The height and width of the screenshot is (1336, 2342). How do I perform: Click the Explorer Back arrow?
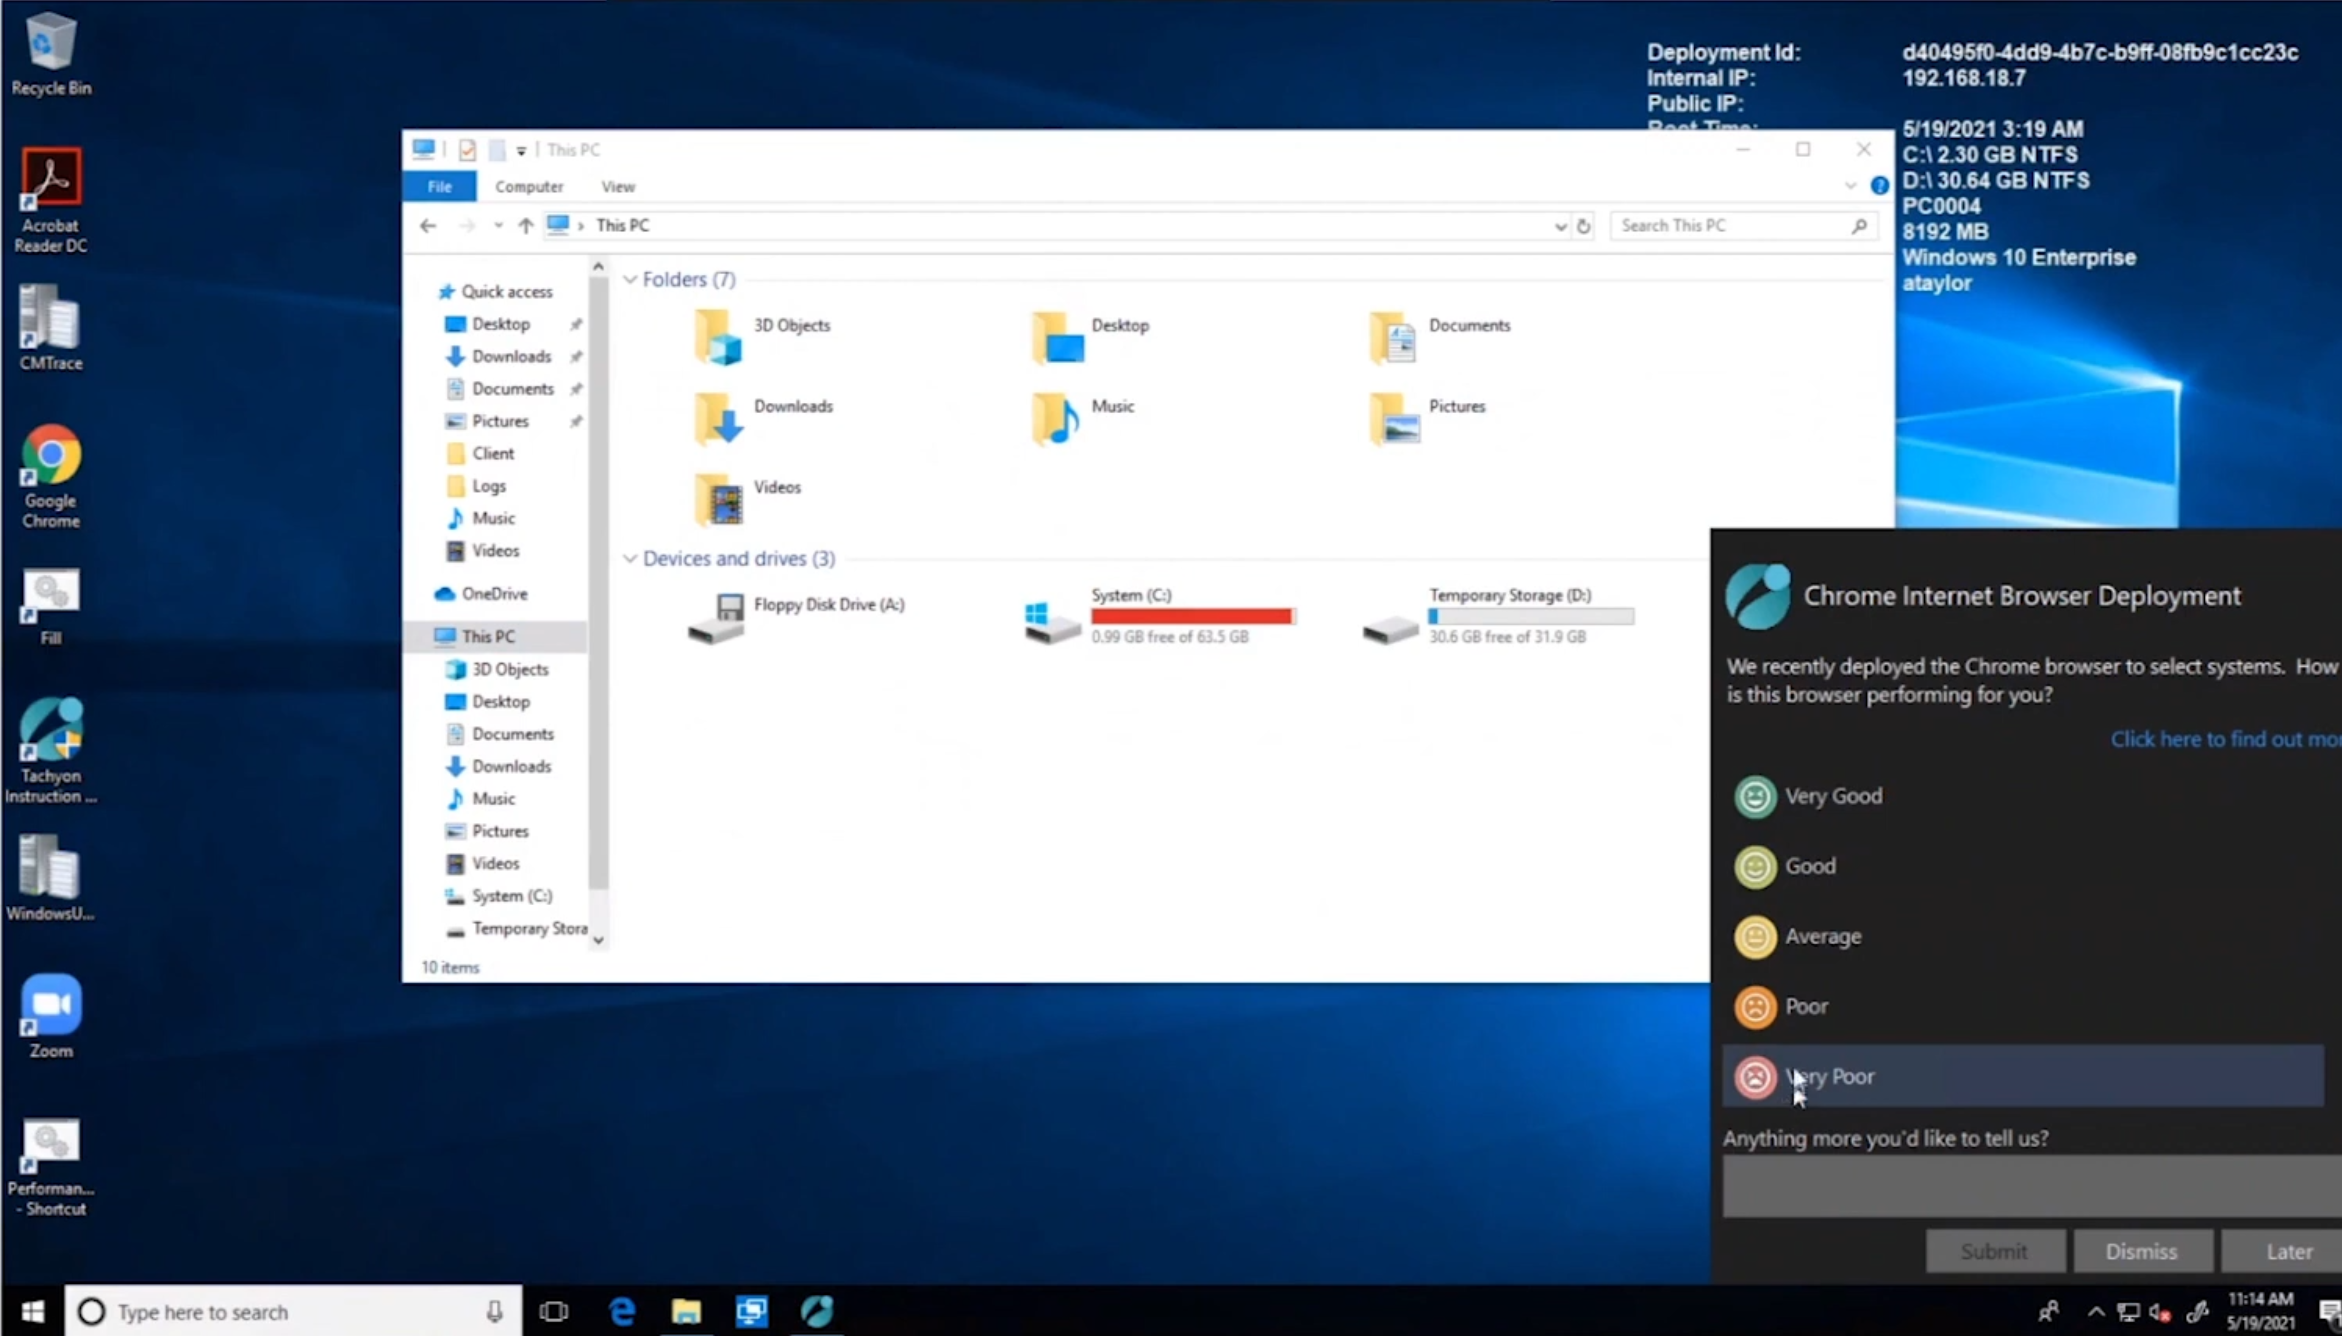pos(428,226)
